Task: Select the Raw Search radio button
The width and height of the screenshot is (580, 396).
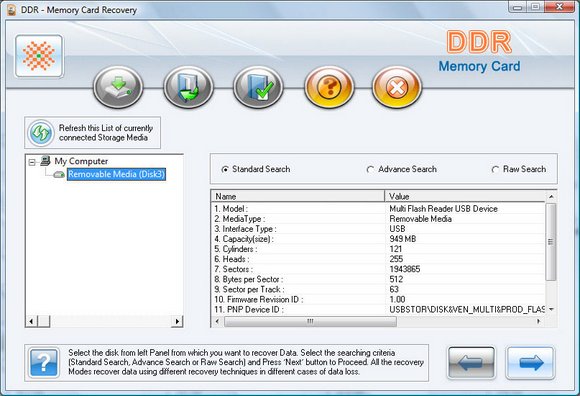Action: coord(495,170)
